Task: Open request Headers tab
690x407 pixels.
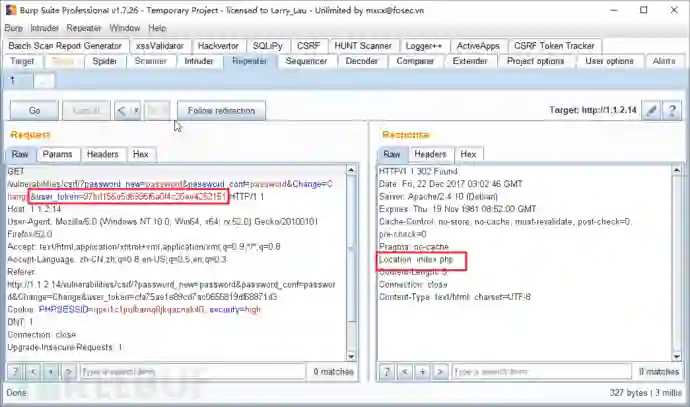Action: (103, 154)
